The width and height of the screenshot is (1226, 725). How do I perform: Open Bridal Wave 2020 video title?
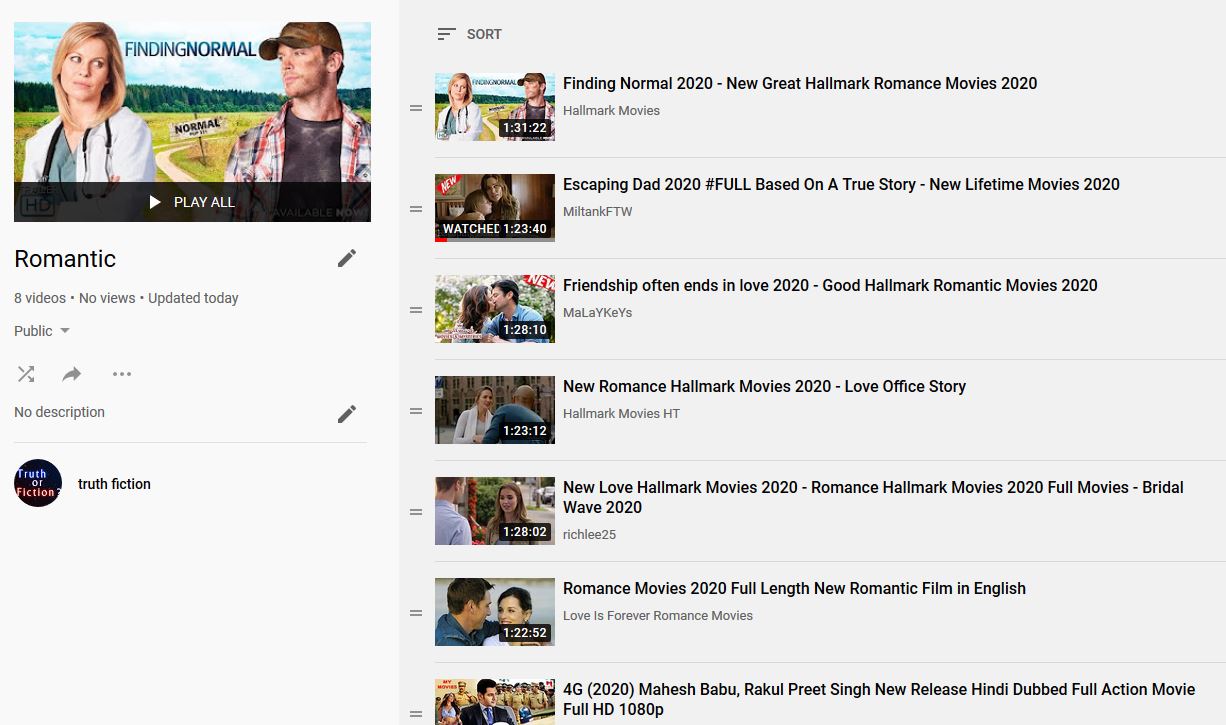(x=873, y=497)
